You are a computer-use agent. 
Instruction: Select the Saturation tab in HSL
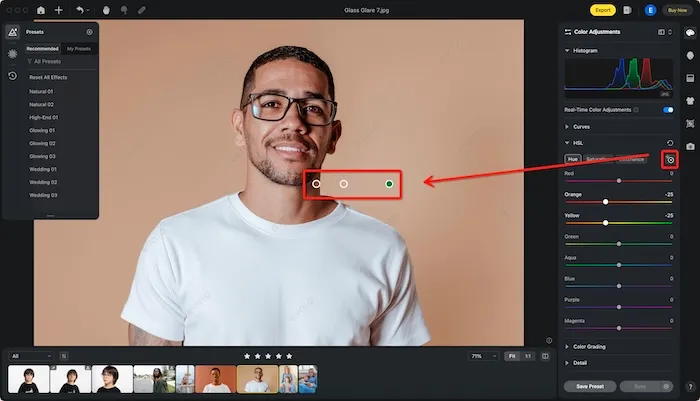tap(598, 159)
